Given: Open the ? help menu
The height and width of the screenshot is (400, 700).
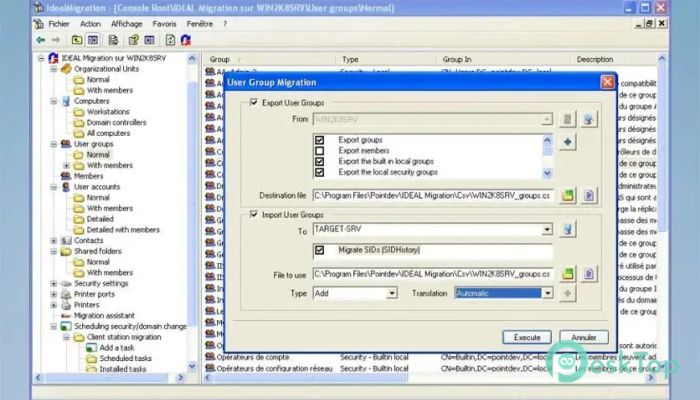Looking at the screenshot, I should (225, 24).
